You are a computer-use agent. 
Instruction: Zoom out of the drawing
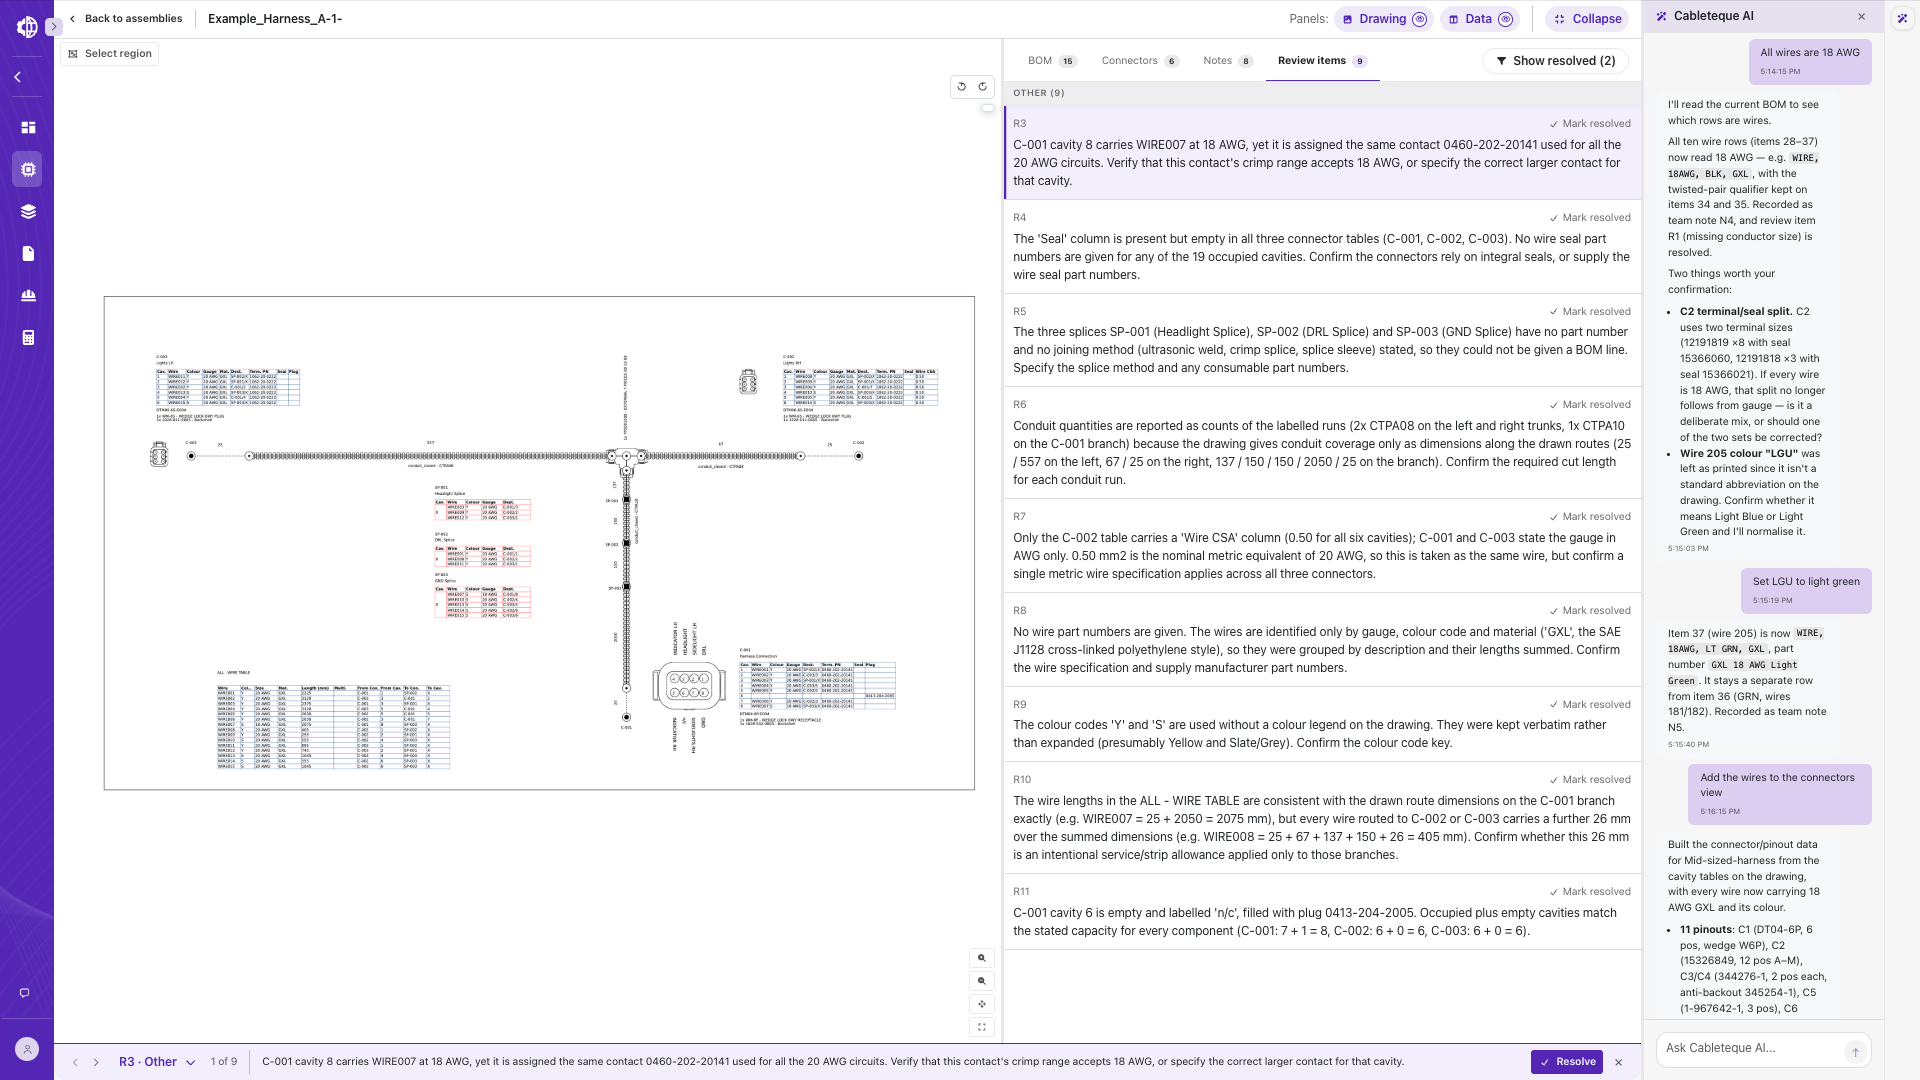pos(982,981)
